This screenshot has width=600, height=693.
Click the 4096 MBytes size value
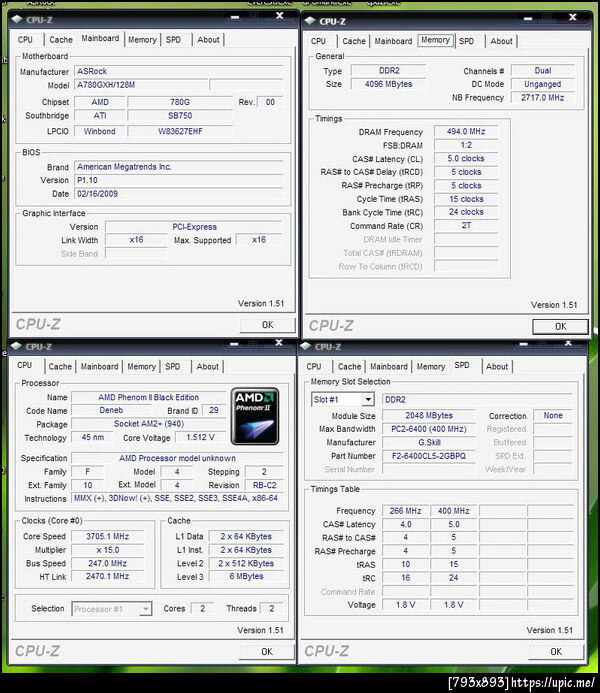[388, 84]
